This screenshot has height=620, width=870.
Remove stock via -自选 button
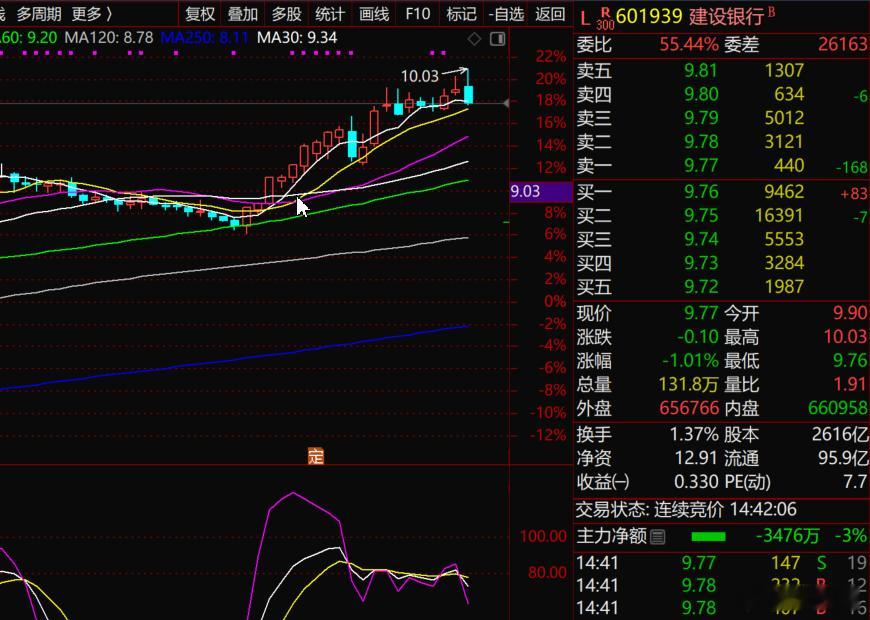[x=507, y=14]
